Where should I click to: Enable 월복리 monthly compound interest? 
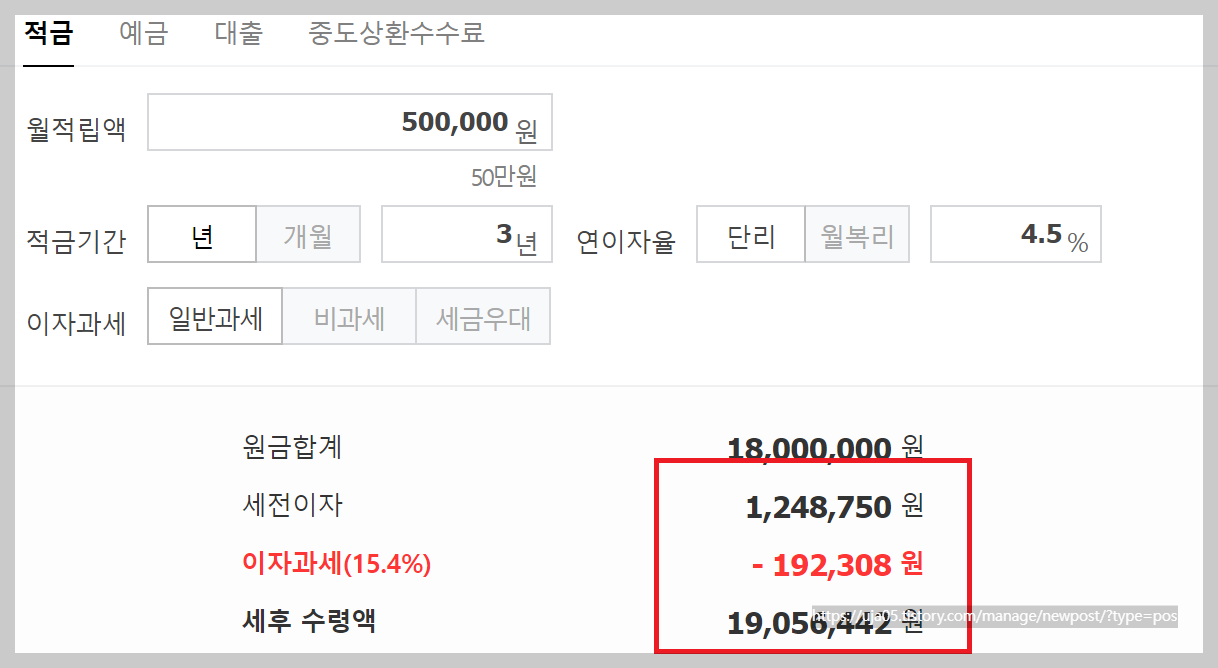(x=856, y=234)
